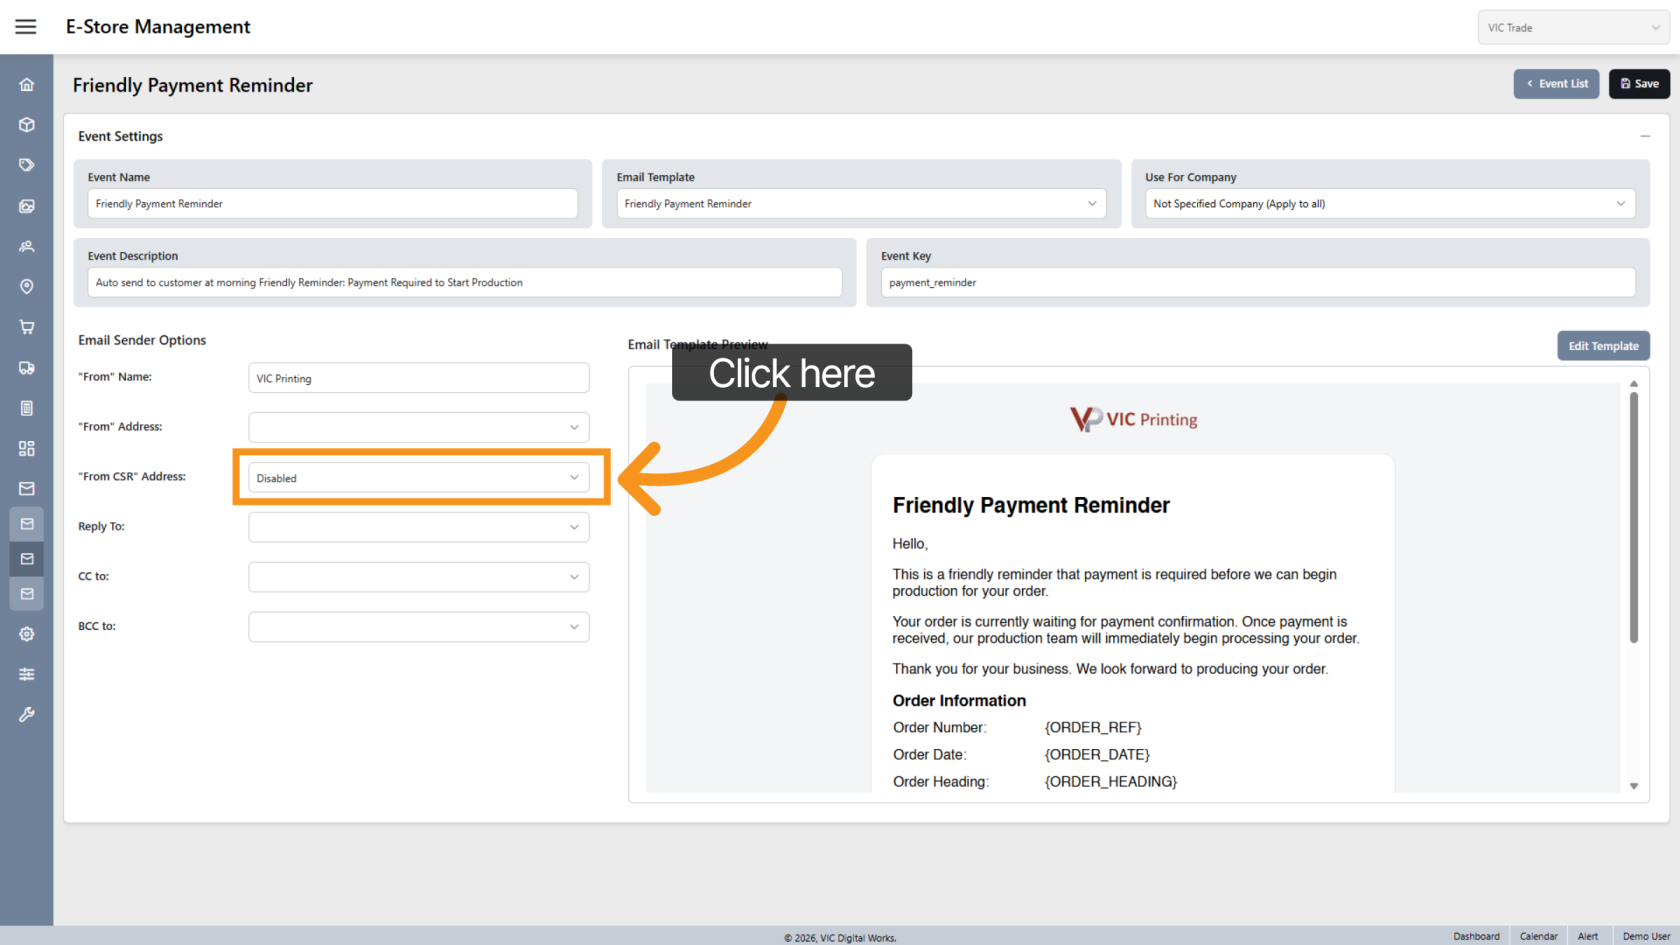Open the products box icon in sidebar

pos(27,125)
